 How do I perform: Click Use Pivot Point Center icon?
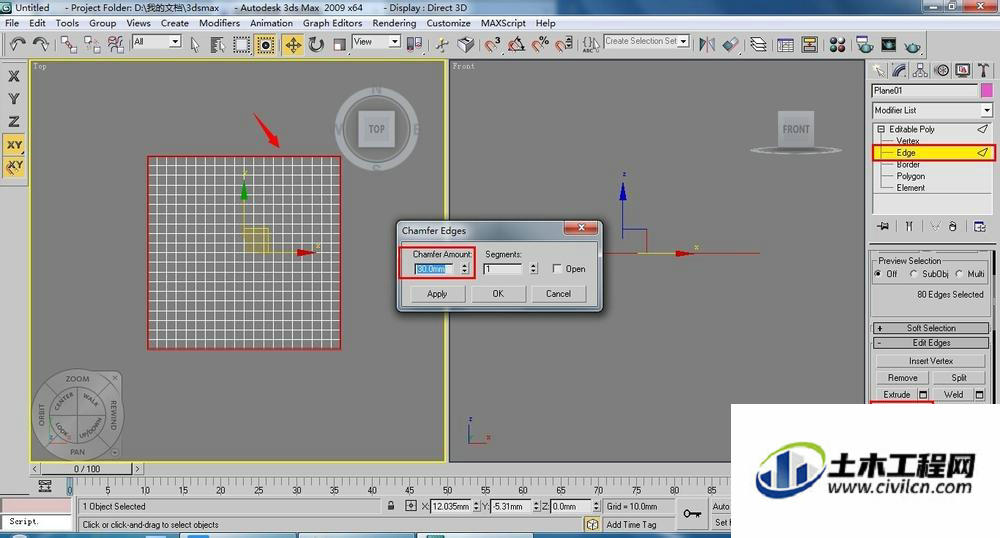(414, 45)
